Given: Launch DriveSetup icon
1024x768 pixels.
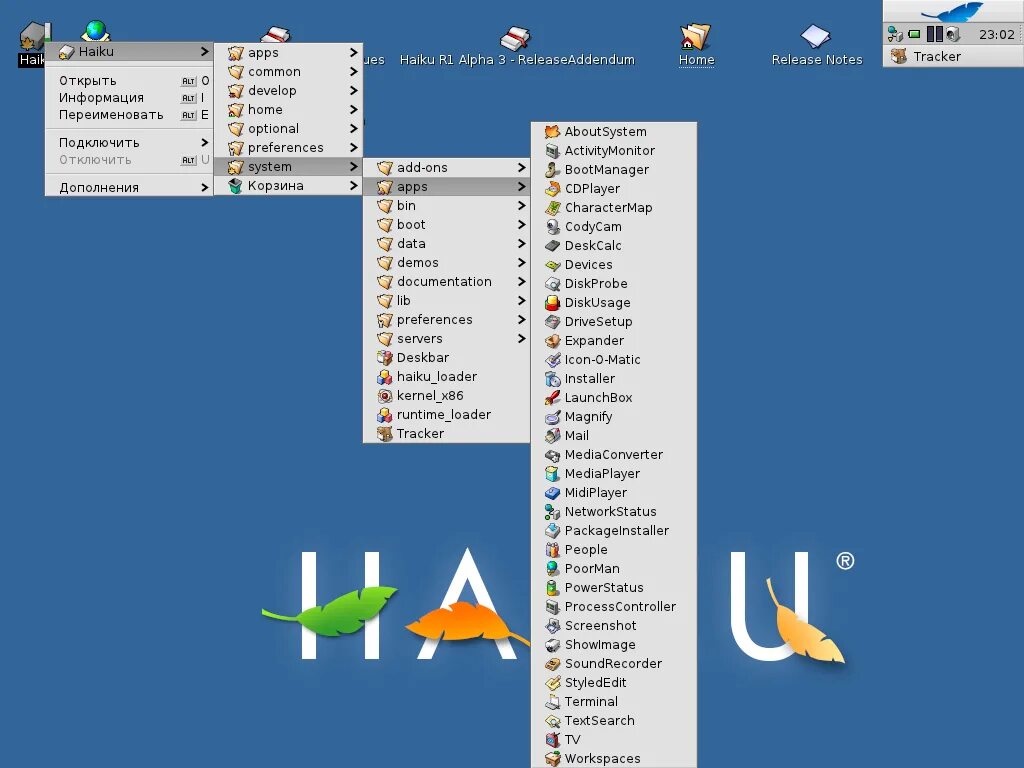Looking at the screenshot, I should point(552,321).
